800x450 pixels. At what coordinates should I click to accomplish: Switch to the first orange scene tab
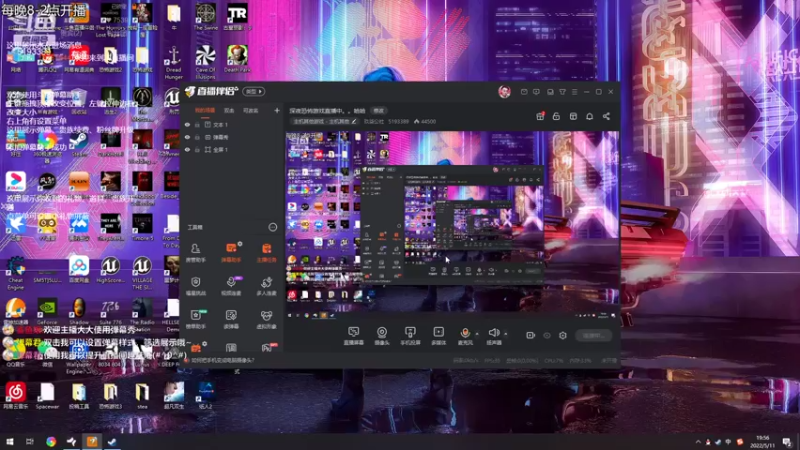(x=205, y=110)
